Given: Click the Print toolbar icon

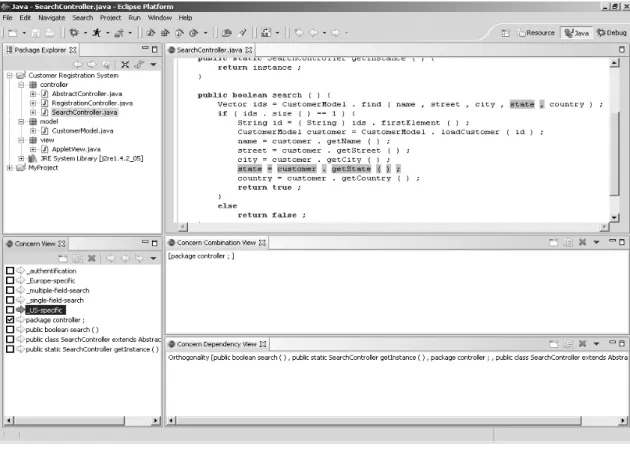Looking at the screenshot, I should 49,33.
